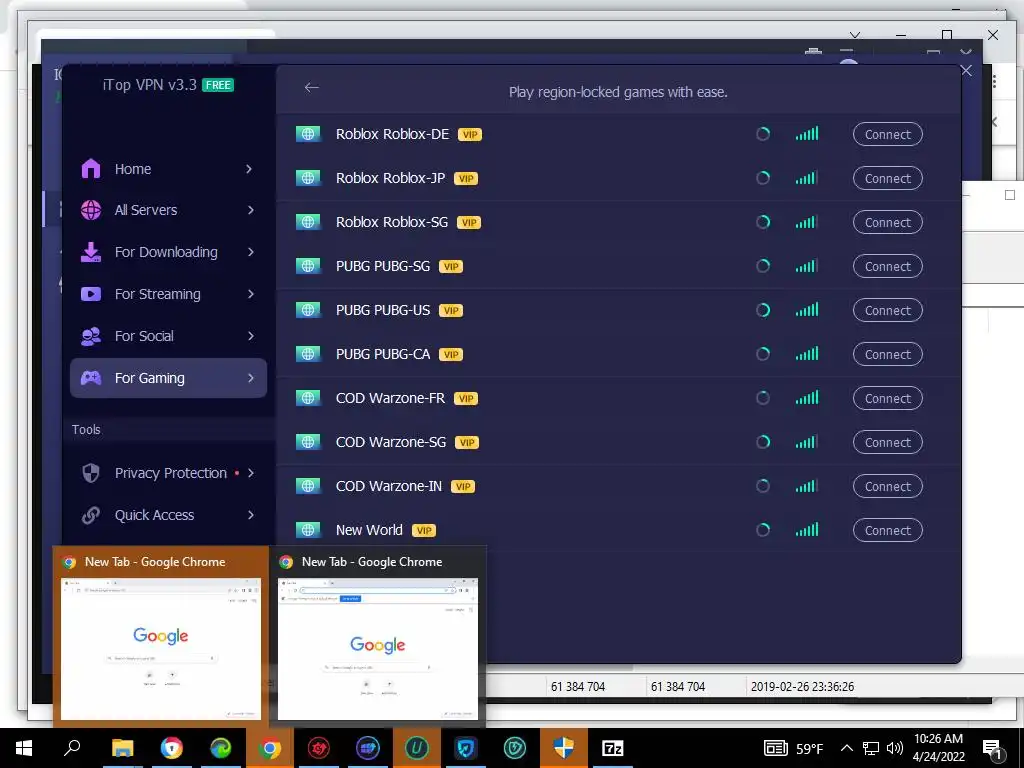Connect to the Roblox Roblox-DE server
1024x768 pixels.
(x=888, y=135)
